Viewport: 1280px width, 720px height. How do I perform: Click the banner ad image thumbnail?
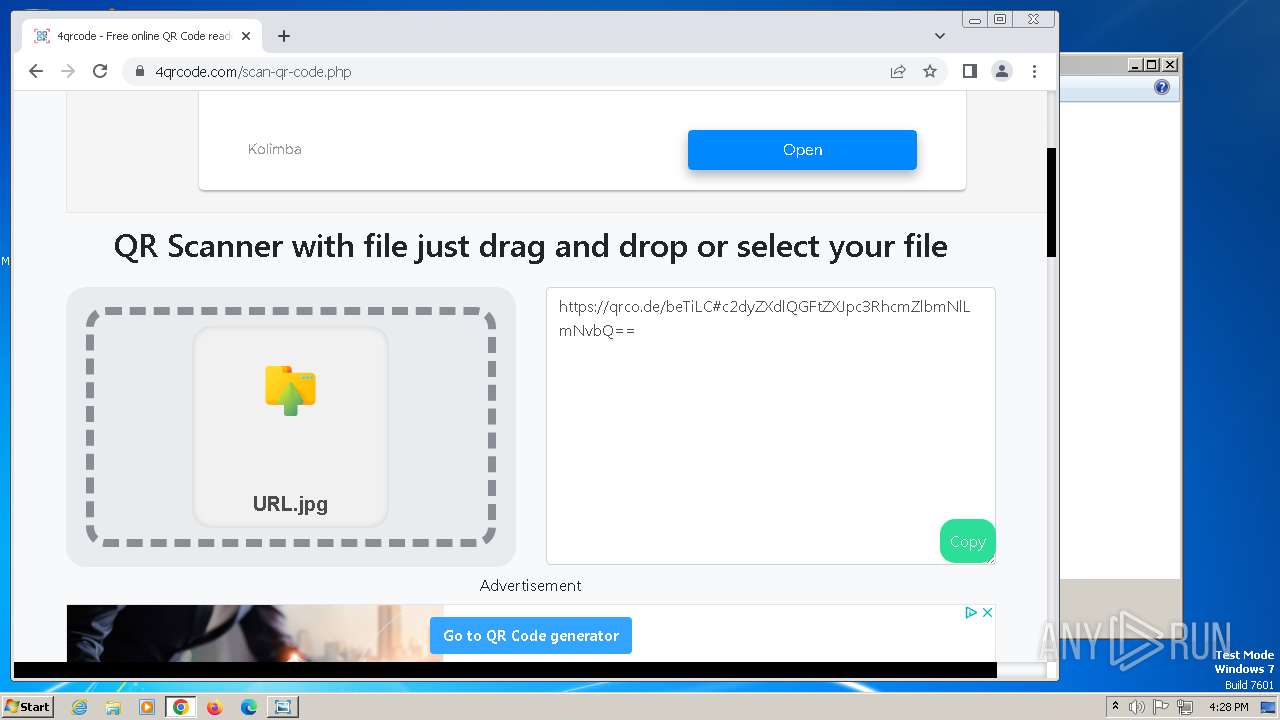255,633
